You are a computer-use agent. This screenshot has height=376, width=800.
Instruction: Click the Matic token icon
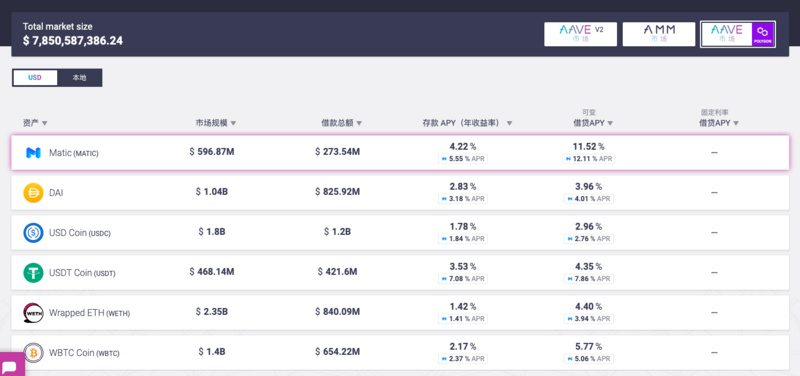33,153
